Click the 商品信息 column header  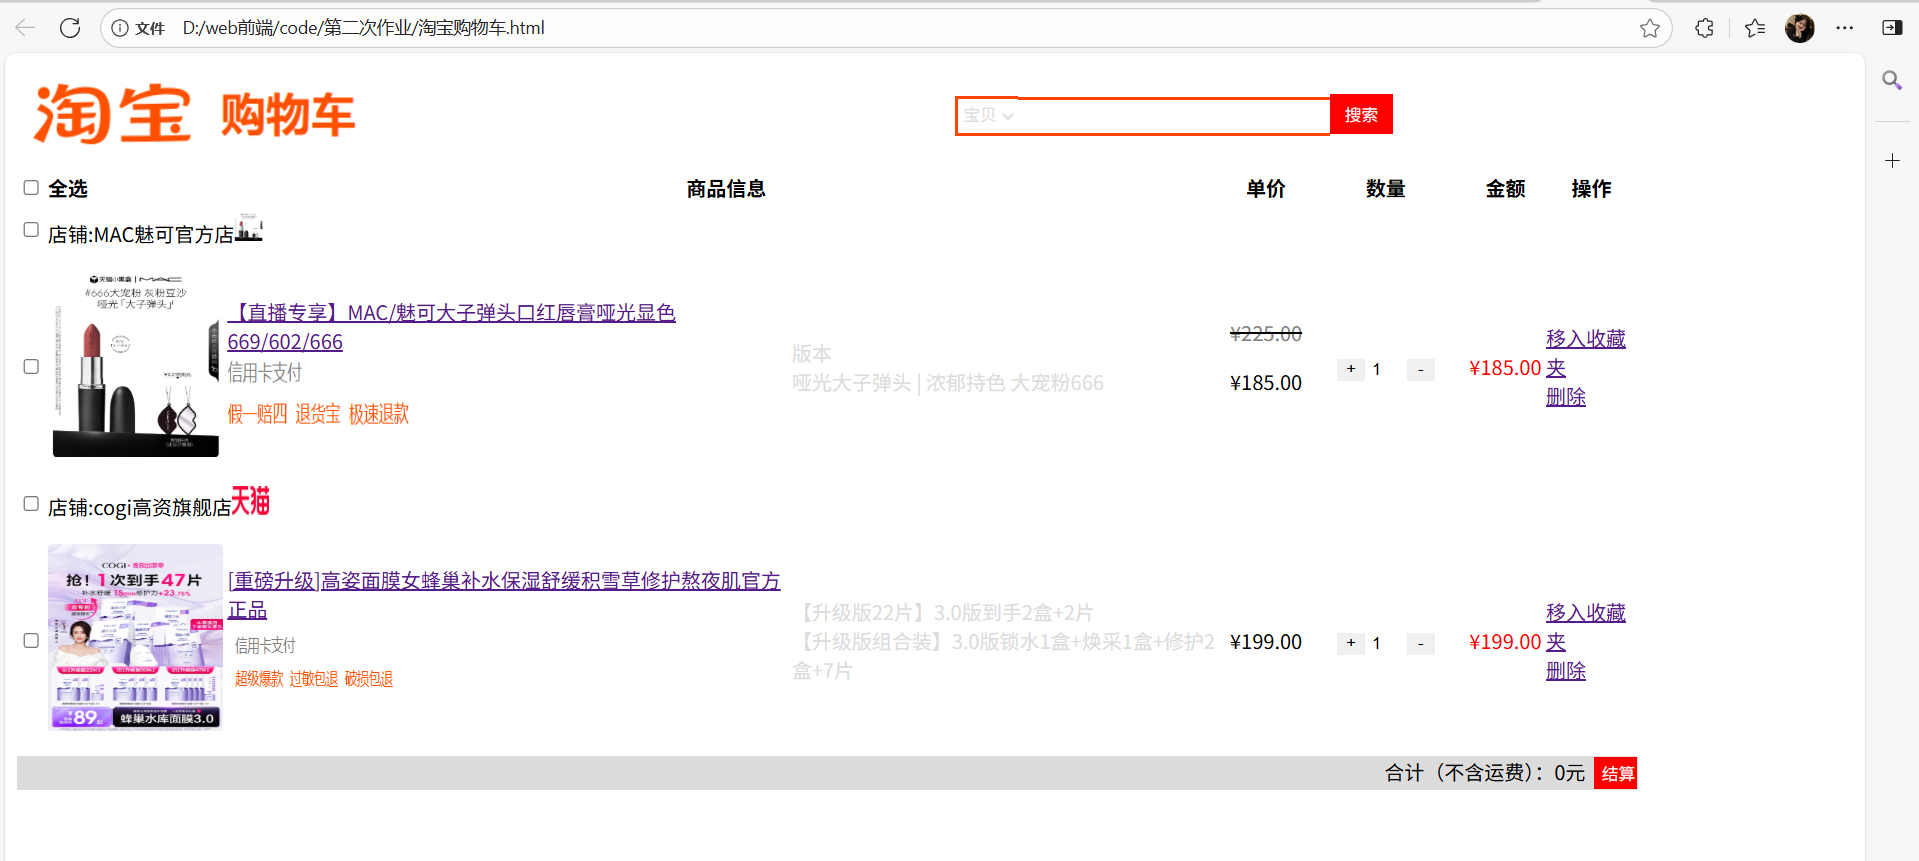726,189
